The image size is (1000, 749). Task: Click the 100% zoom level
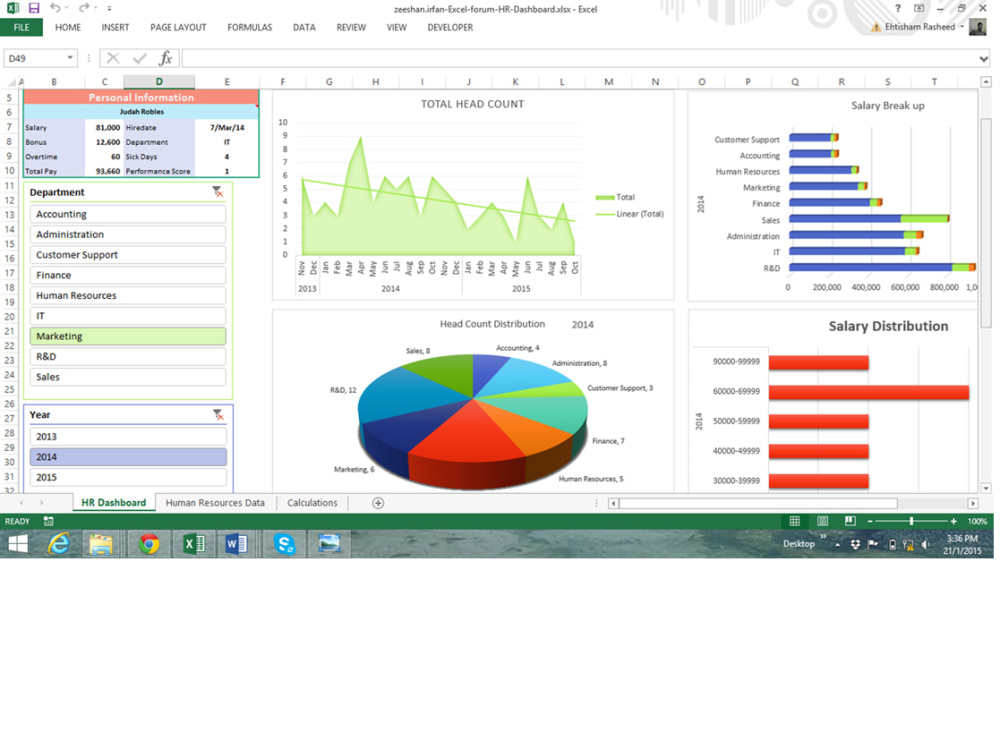coord(977,521)
